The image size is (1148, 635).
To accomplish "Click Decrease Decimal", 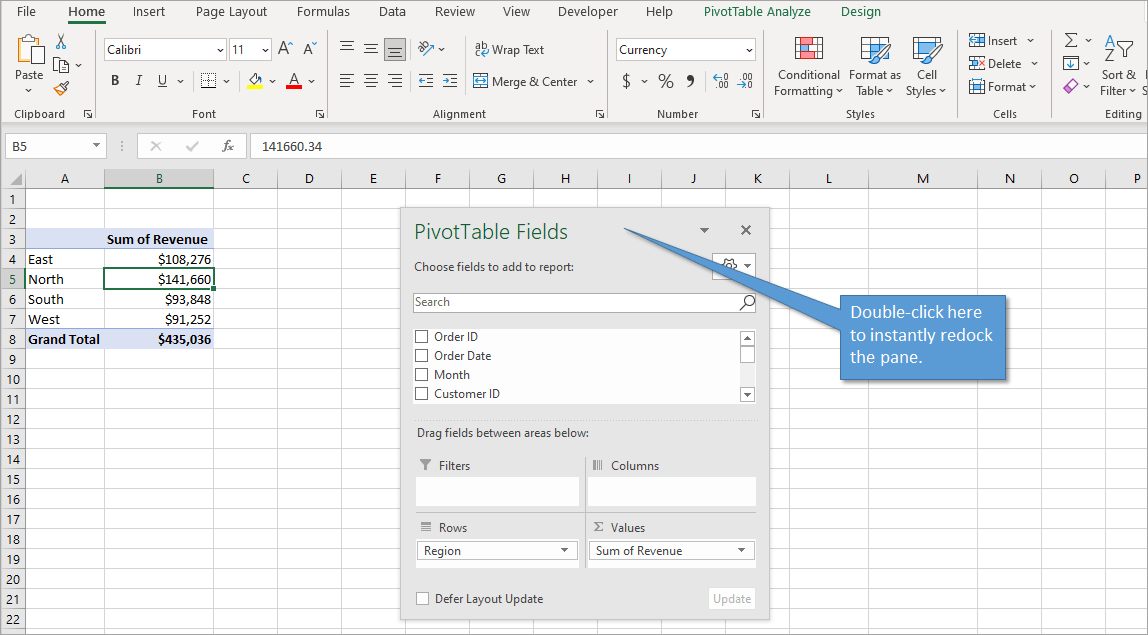I will [x=745, y=81].
